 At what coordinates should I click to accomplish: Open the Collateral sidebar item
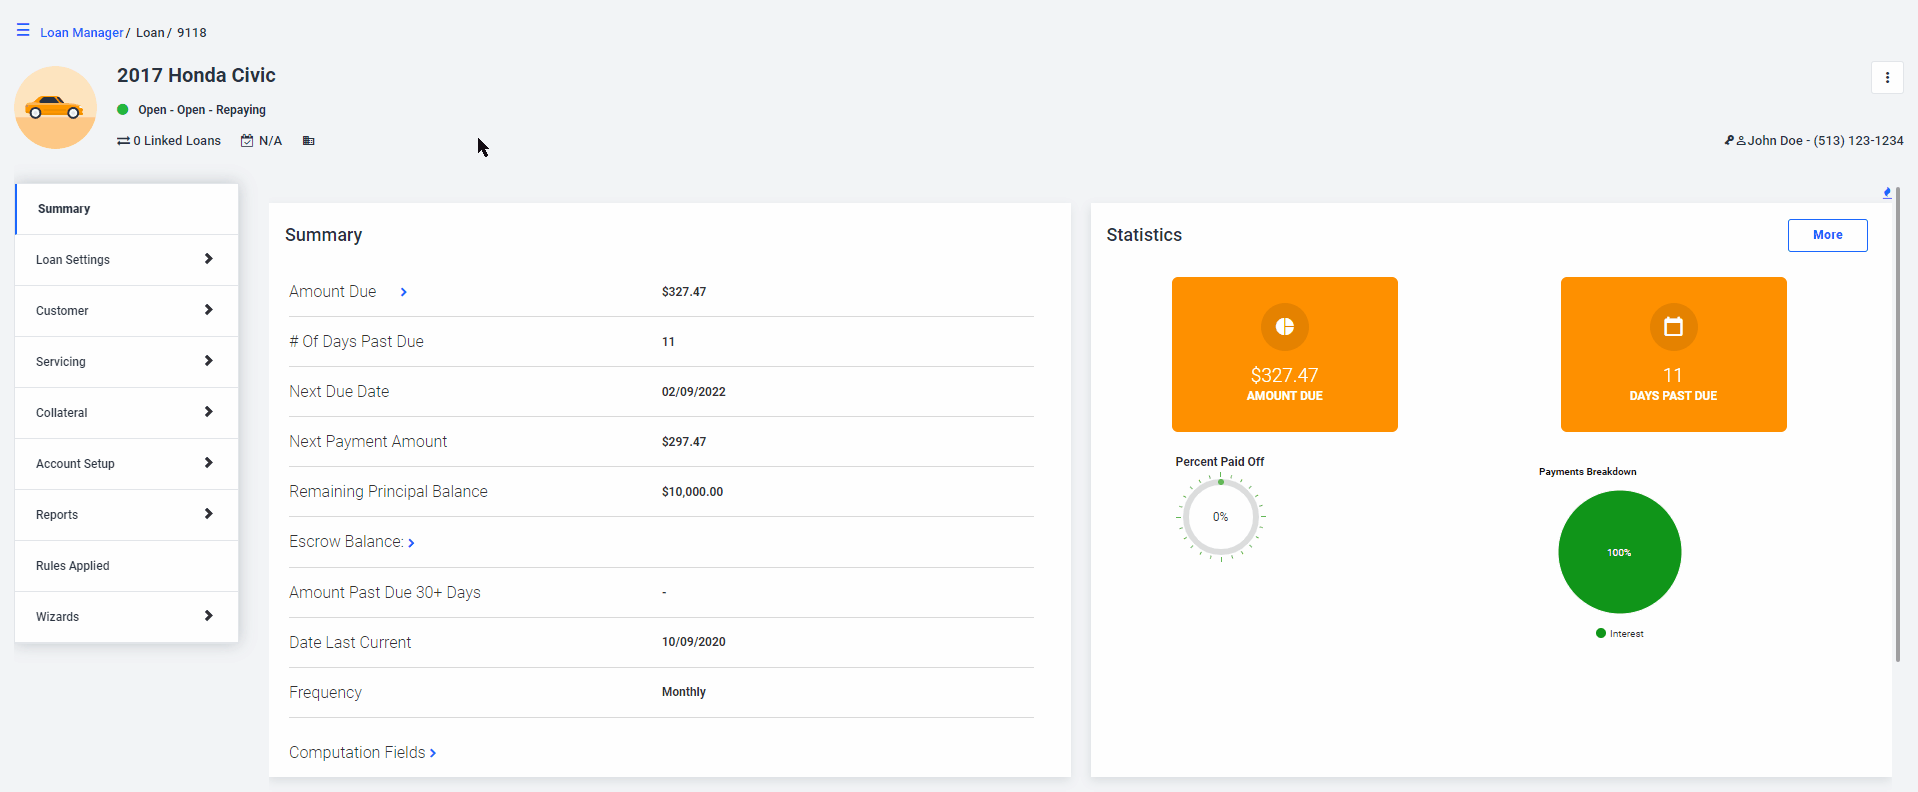point(127,413)
